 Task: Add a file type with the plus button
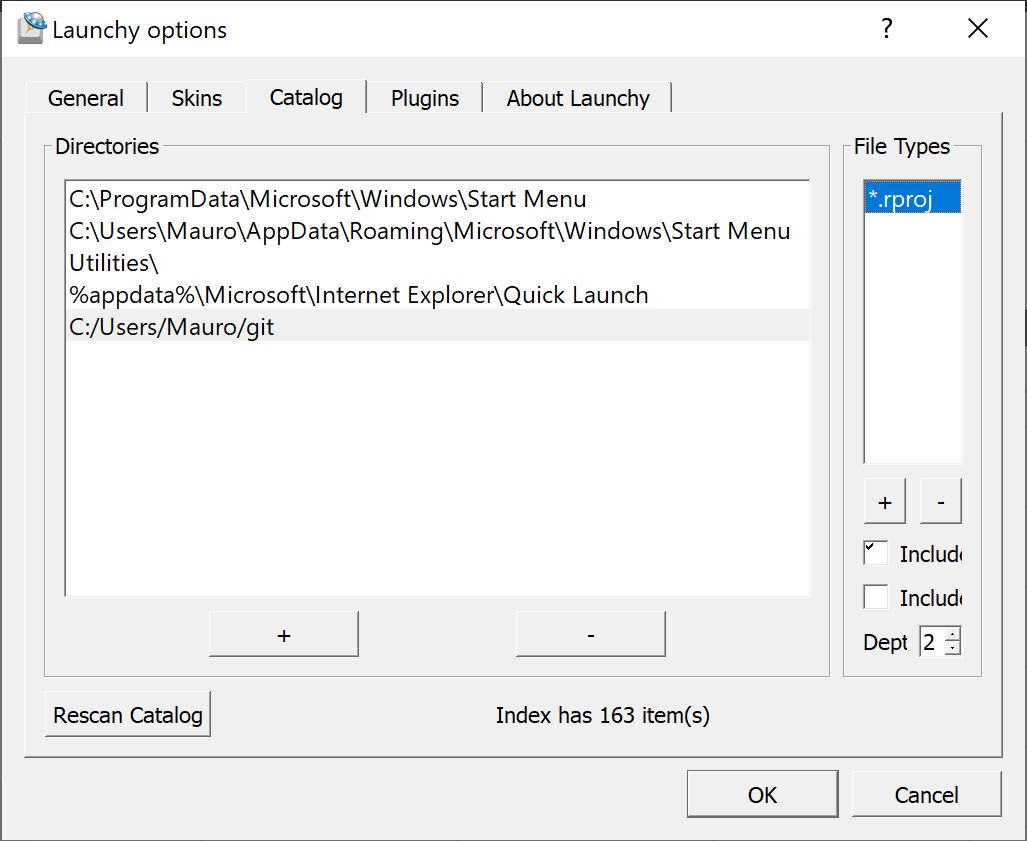884,501
